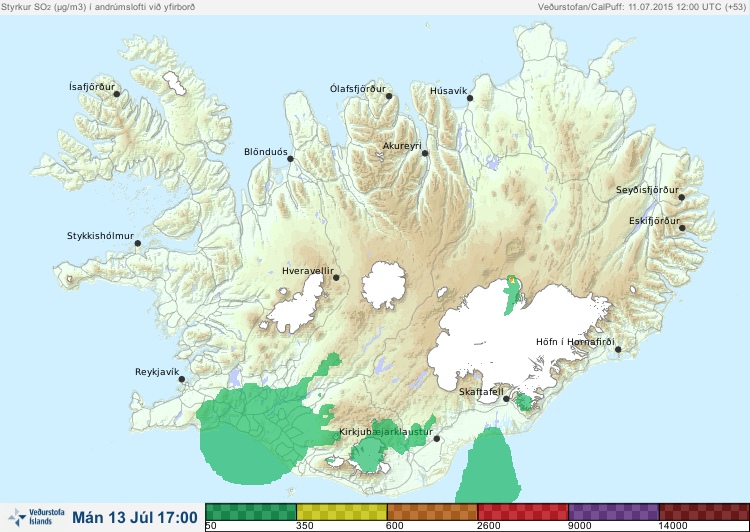Click the Akureyri station dot

(425, 153)
